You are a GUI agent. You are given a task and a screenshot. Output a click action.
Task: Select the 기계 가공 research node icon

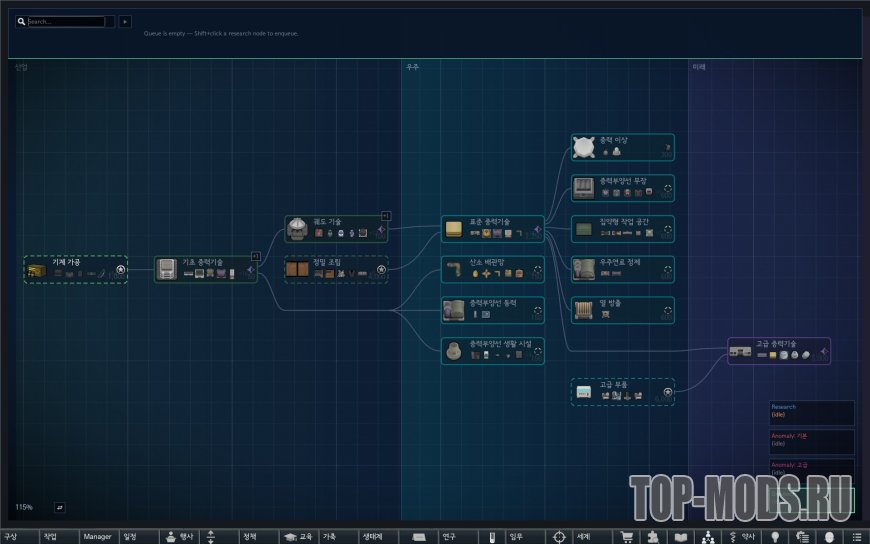pos(37,270)
